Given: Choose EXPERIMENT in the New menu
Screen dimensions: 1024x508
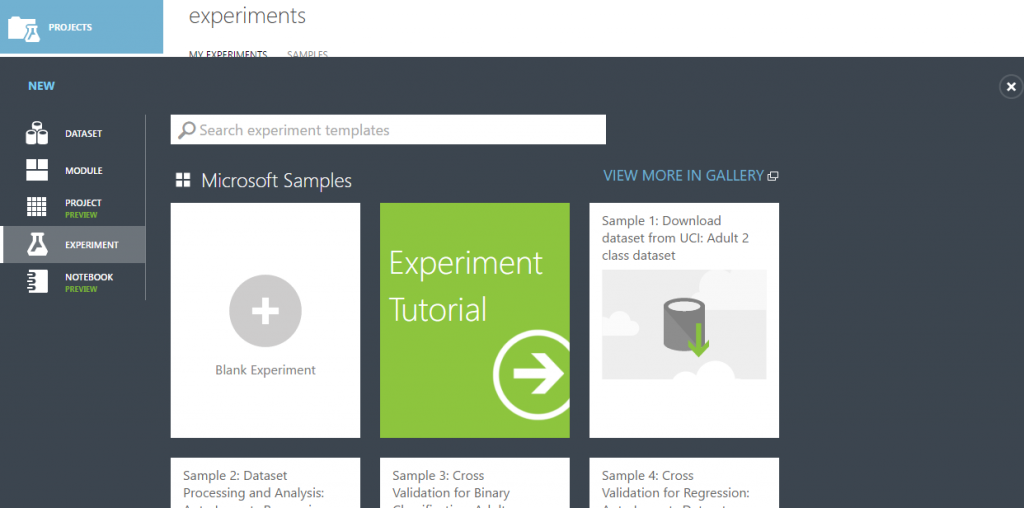Looking at the screenshot, I should (72, 245).
